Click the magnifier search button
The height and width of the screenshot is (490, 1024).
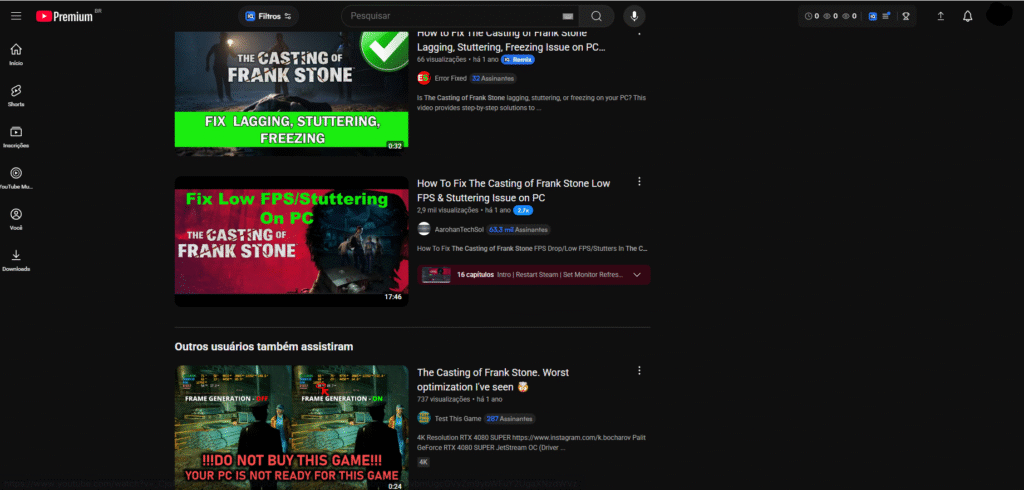(596, 16)
